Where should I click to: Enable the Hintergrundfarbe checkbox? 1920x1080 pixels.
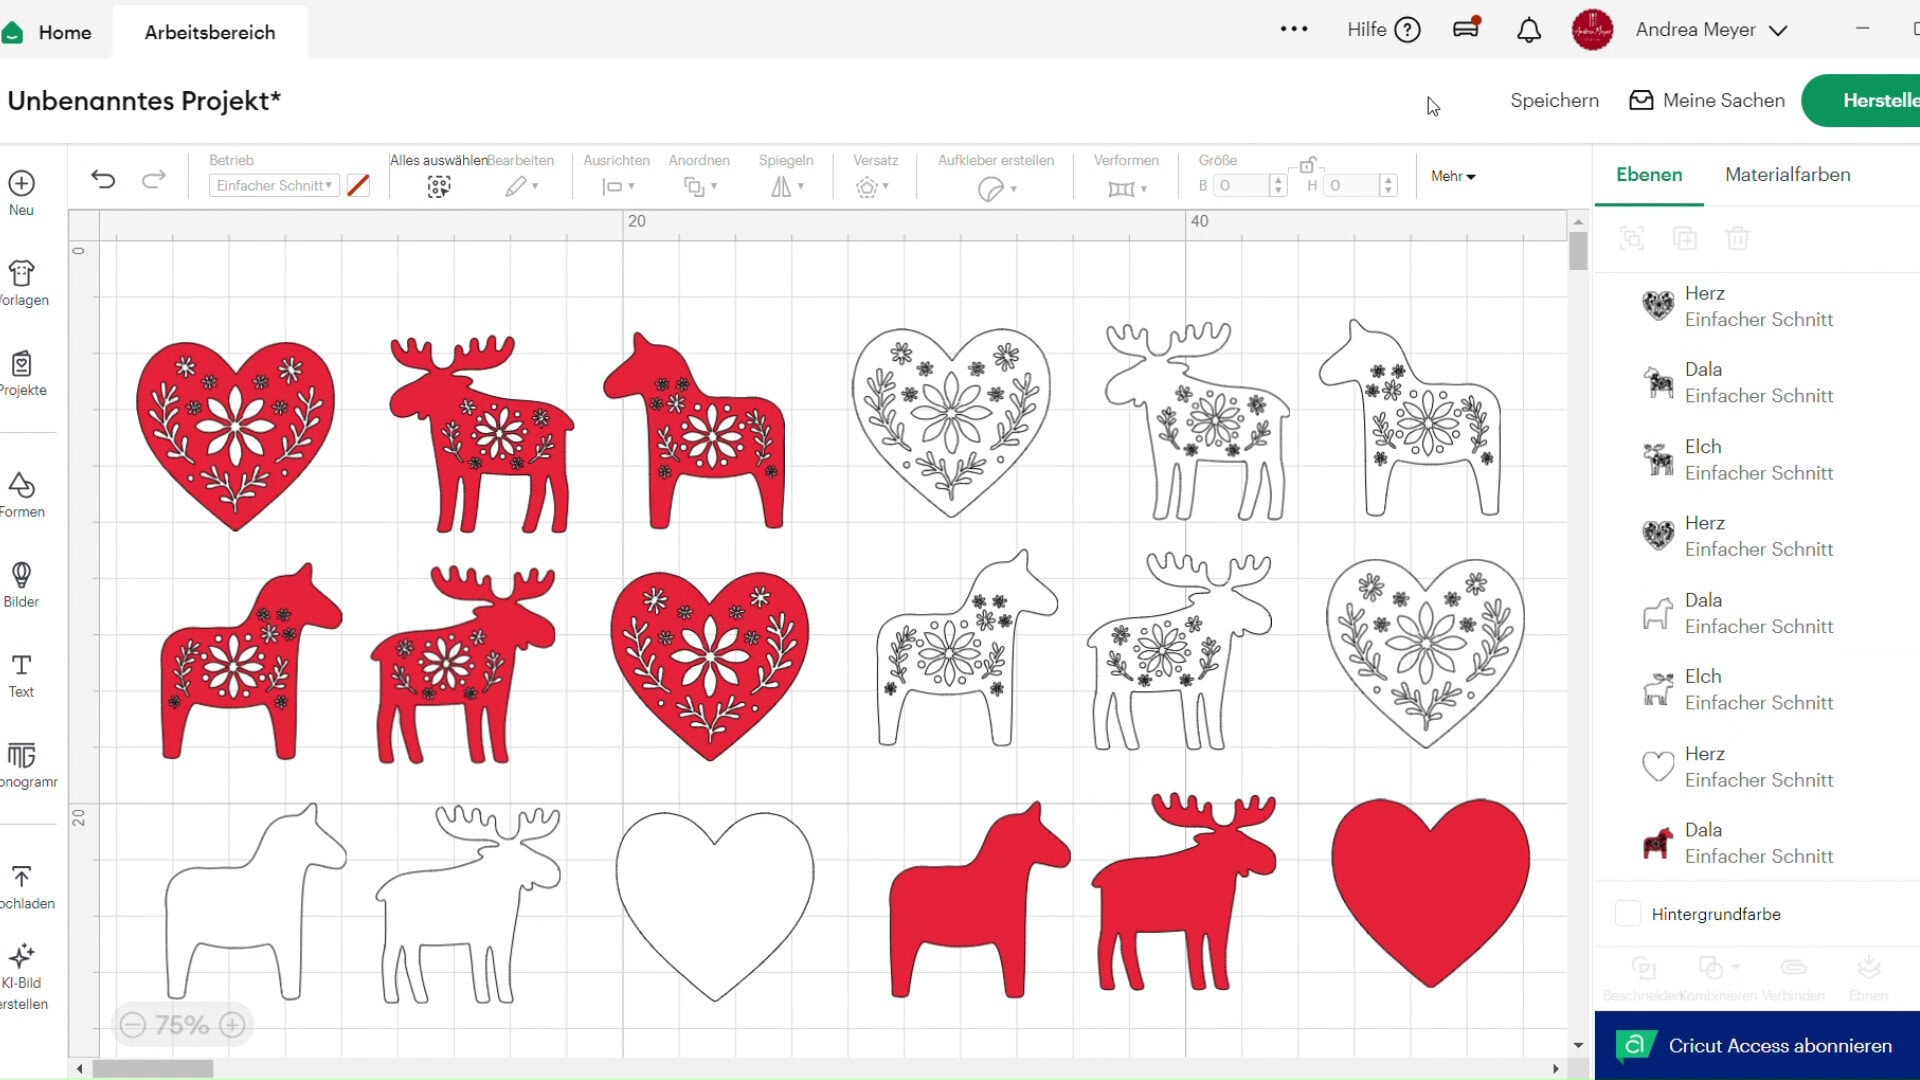click(1628, 913)
